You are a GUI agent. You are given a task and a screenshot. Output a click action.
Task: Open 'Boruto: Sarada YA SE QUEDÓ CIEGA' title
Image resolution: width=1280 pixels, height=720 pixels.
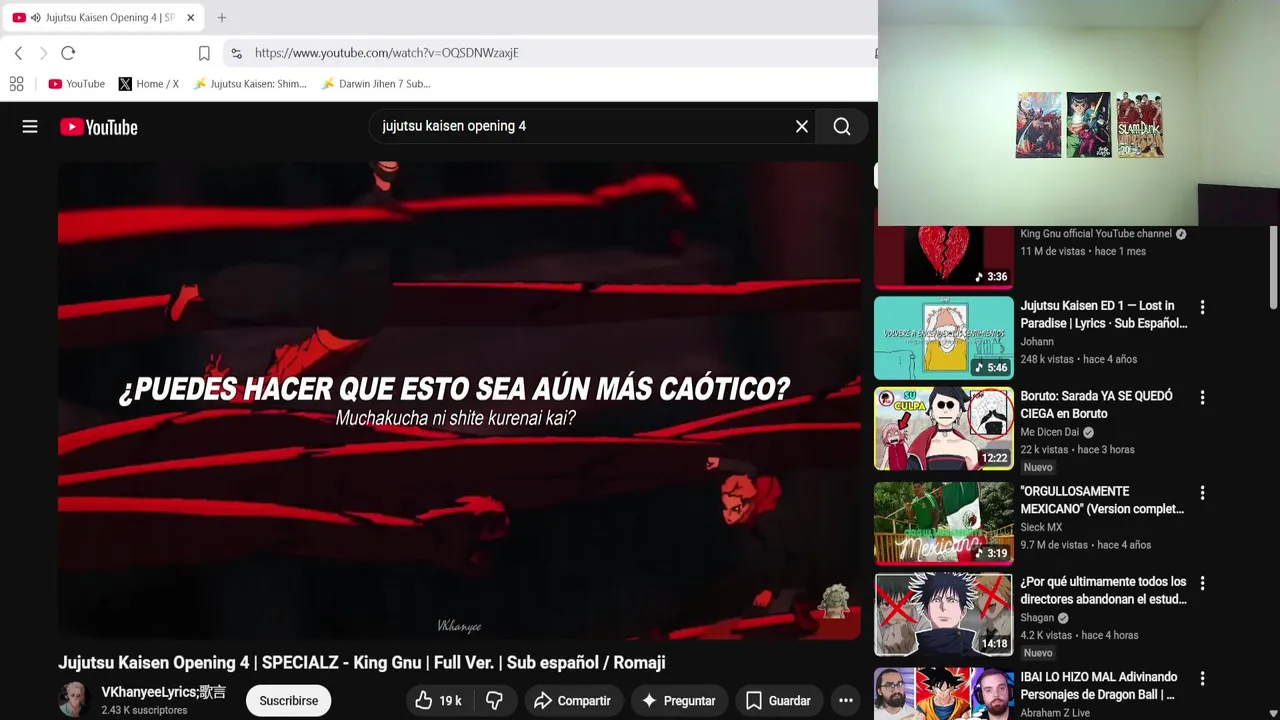(1097, 405)
